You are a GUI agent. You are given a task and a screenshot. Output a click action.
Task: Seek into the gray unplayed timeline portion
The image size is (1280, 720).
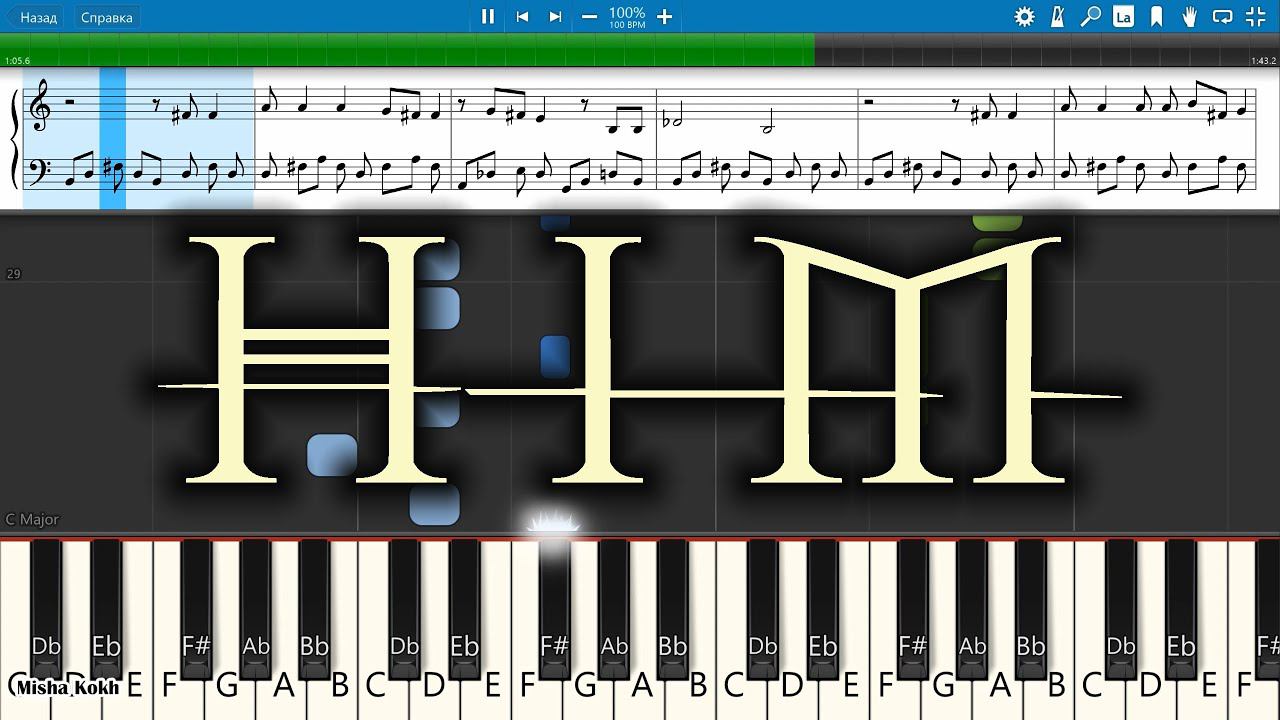[x=1047, y=49]
